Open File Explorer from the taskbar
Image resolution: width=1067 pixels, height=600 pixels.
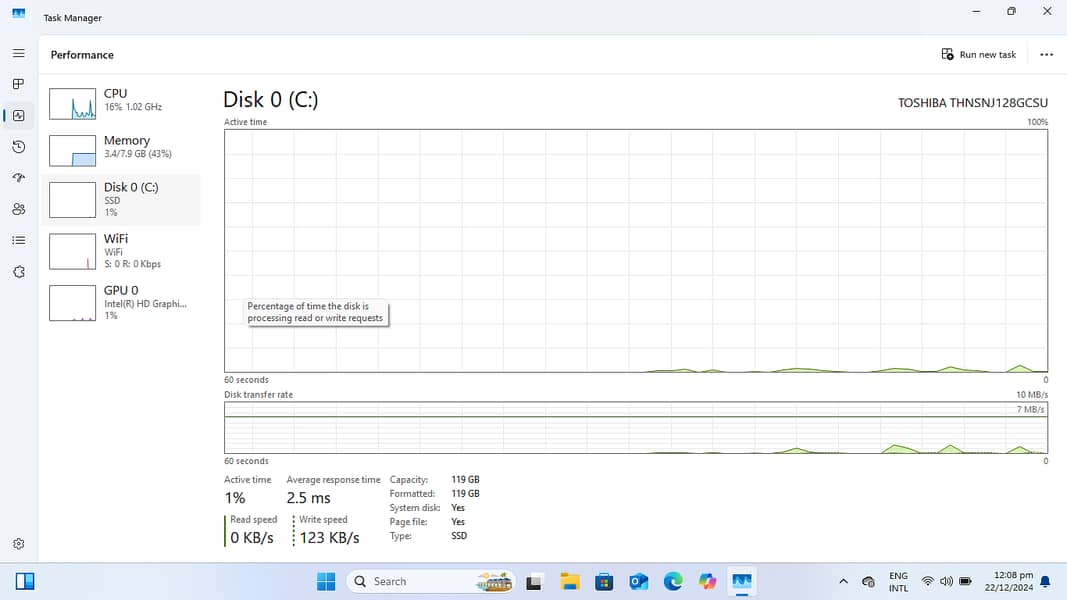[x=570, y=582]
